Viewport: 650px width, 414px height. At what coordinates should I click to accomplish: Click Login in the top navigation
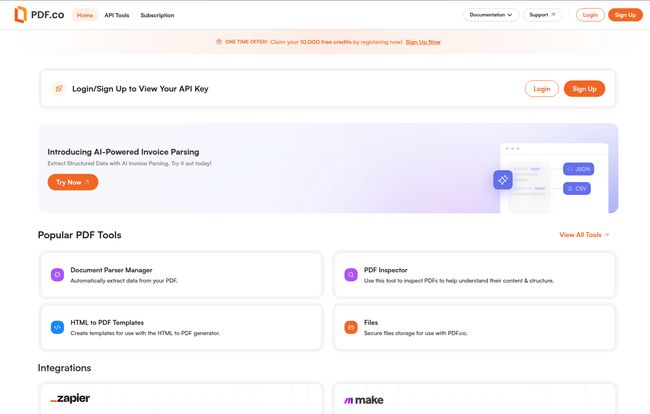coord(590,15)
